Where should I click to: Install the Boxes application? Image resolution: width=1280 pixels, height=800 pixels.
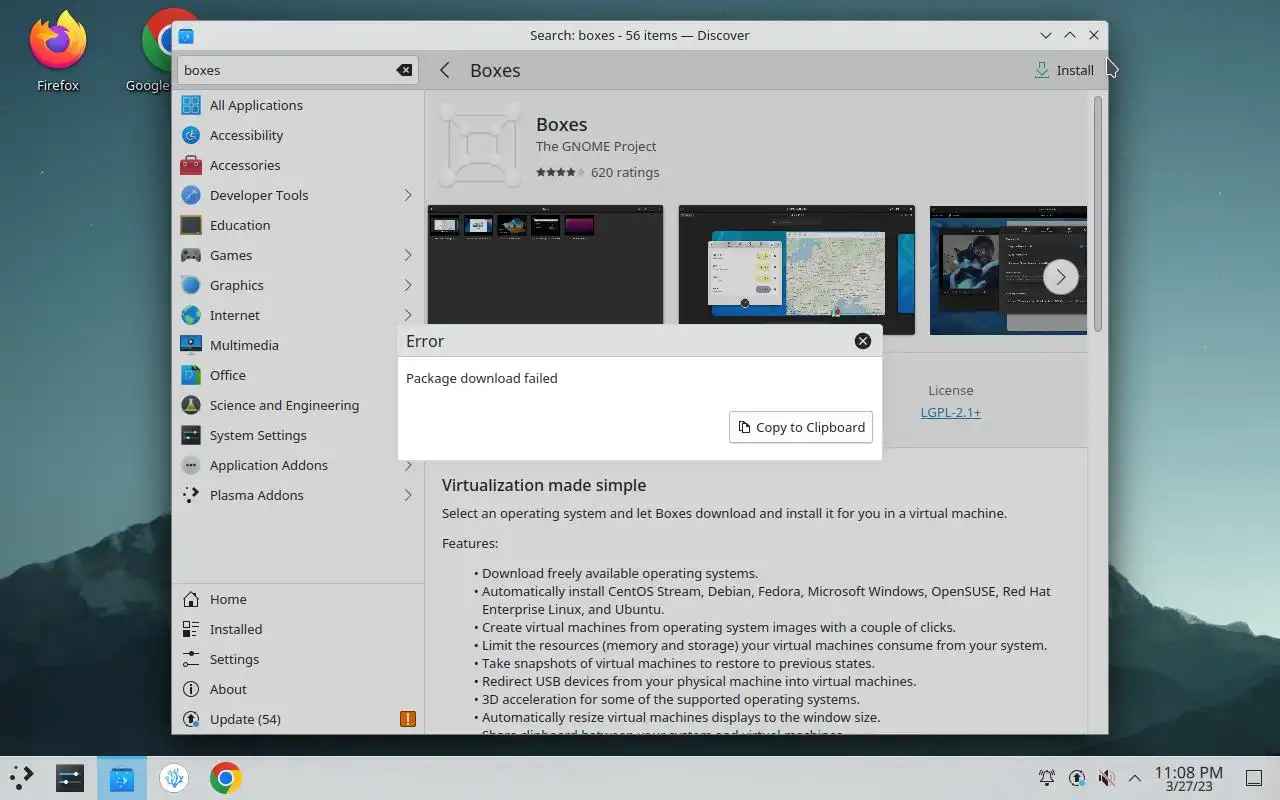[x=1064, y=70]
